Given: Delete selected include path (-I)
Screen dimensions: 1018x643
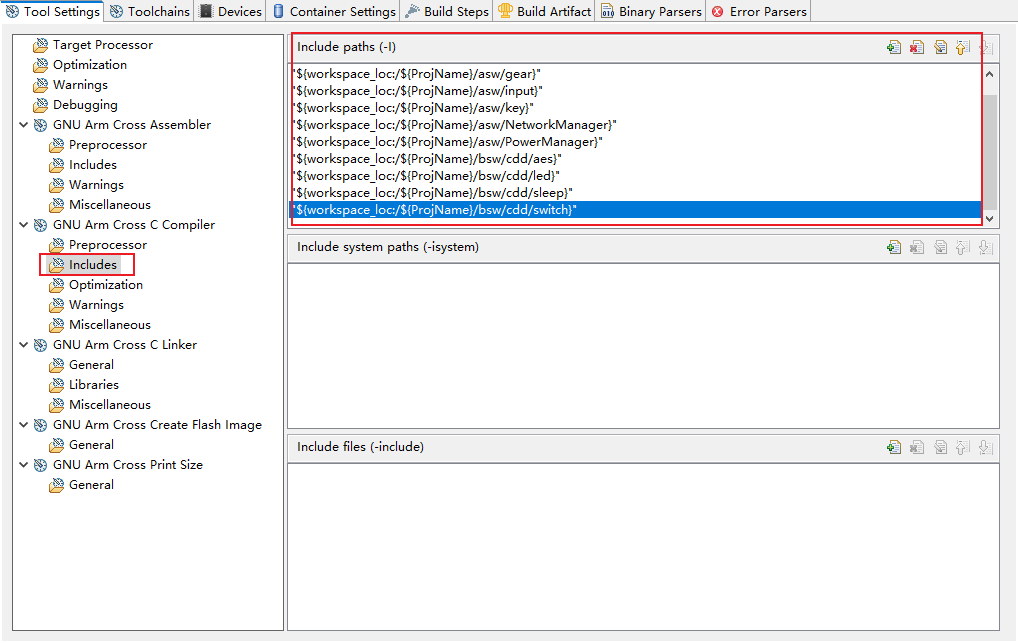Looking at the screenshot, I should (x=917, y=47).
